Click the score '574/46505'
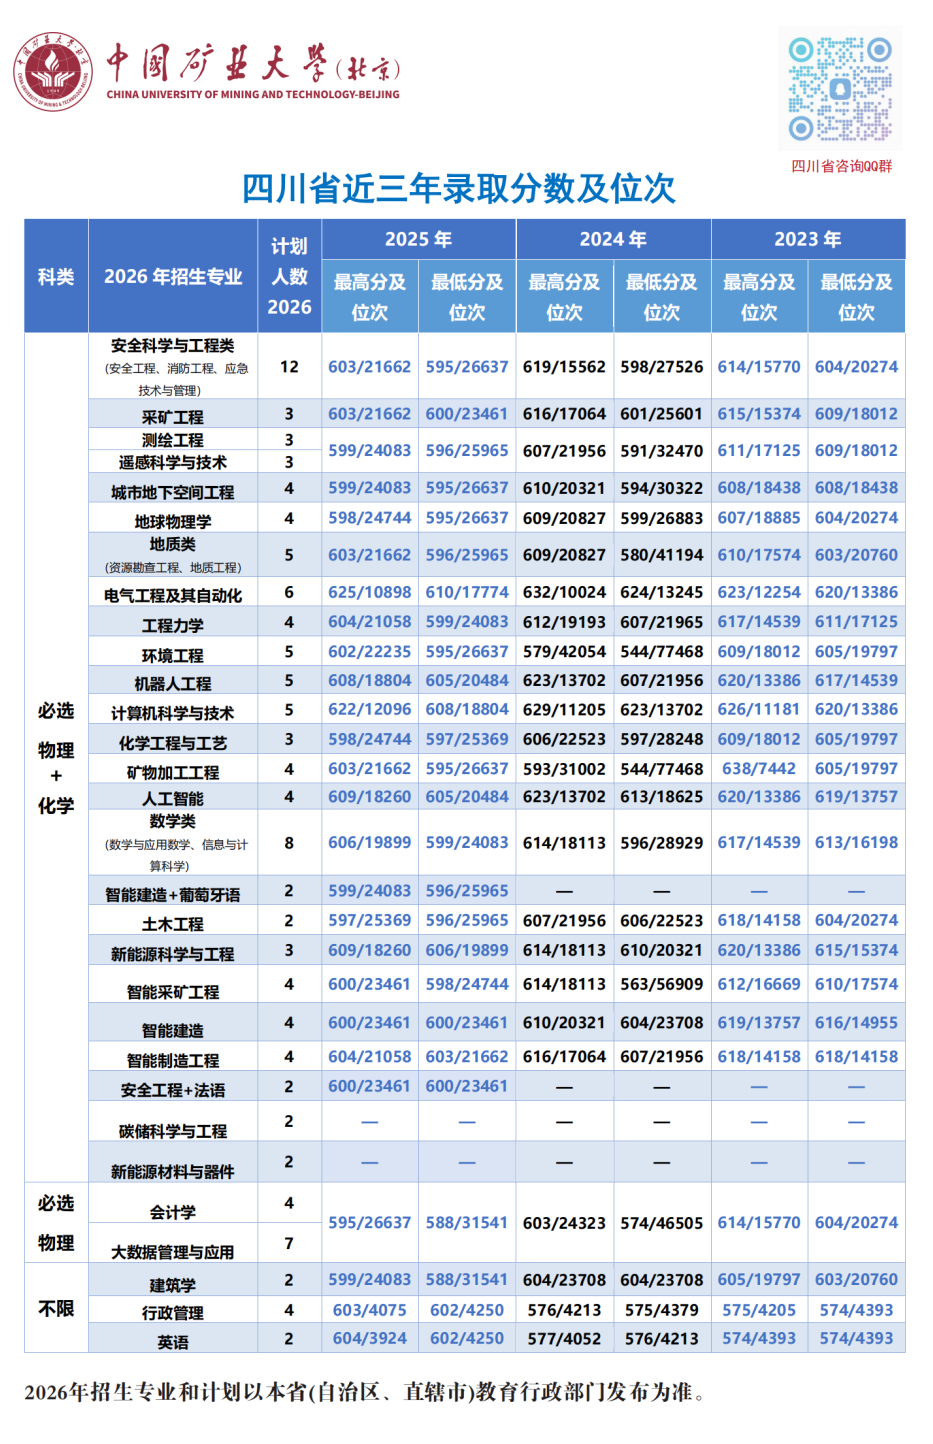933x1444 pixels. click(x=662, y=1222)
